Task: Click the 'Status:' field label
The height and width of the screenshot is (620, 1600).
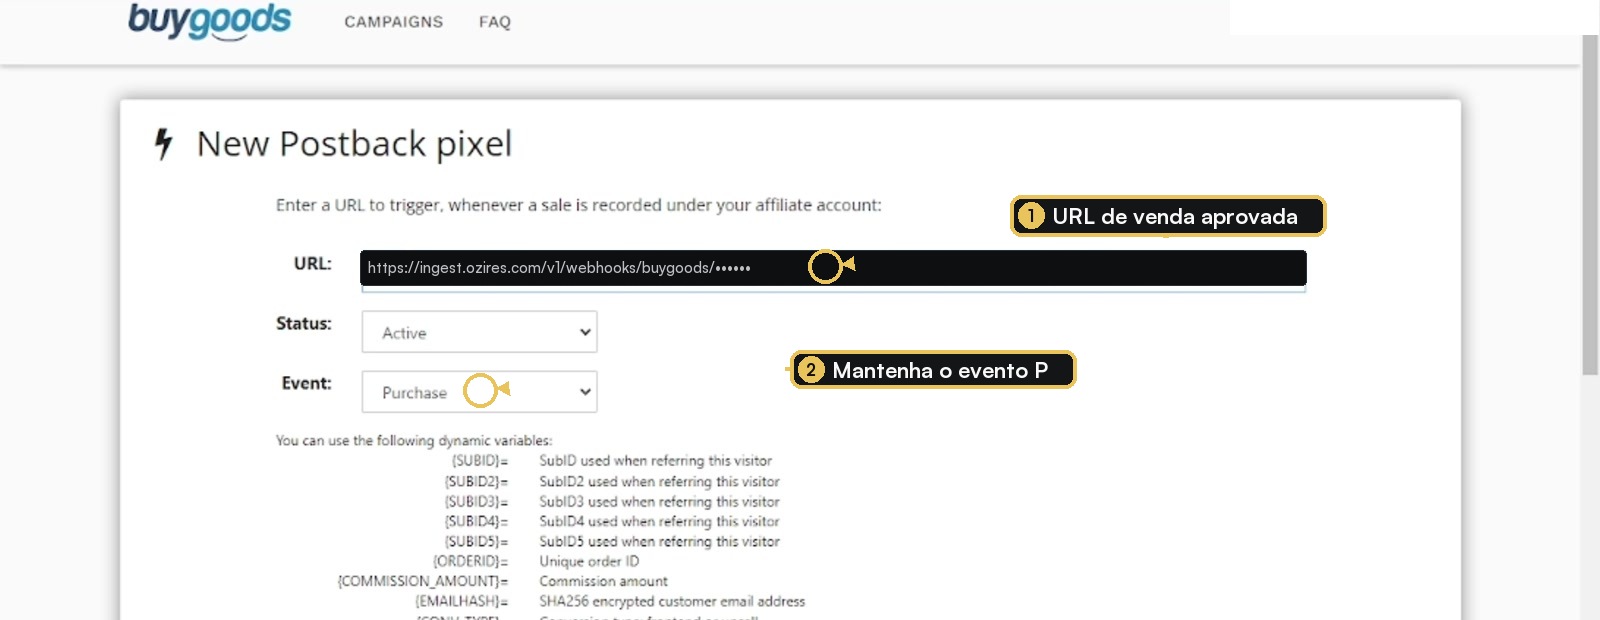Action: 304,324
